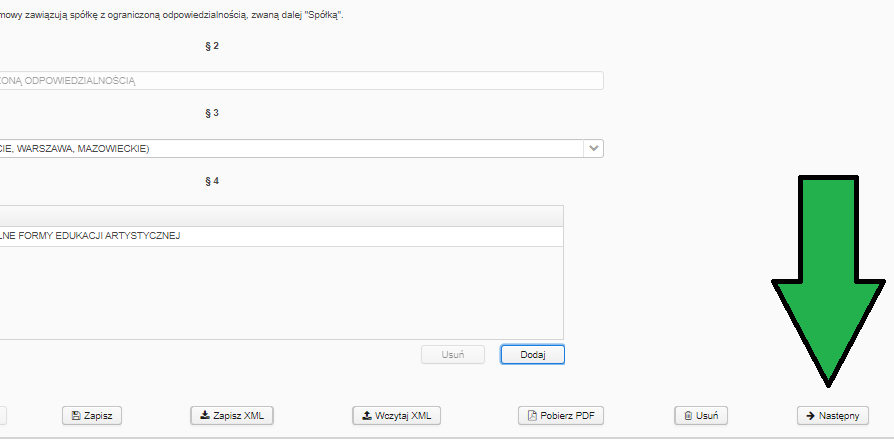Click empty area inside §4 activities list

[x=282, y=293]
